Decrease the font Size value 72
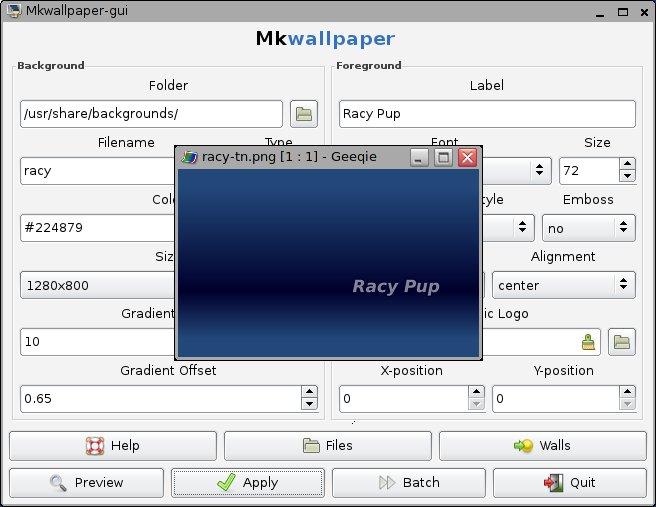 [x=627, y=176]
